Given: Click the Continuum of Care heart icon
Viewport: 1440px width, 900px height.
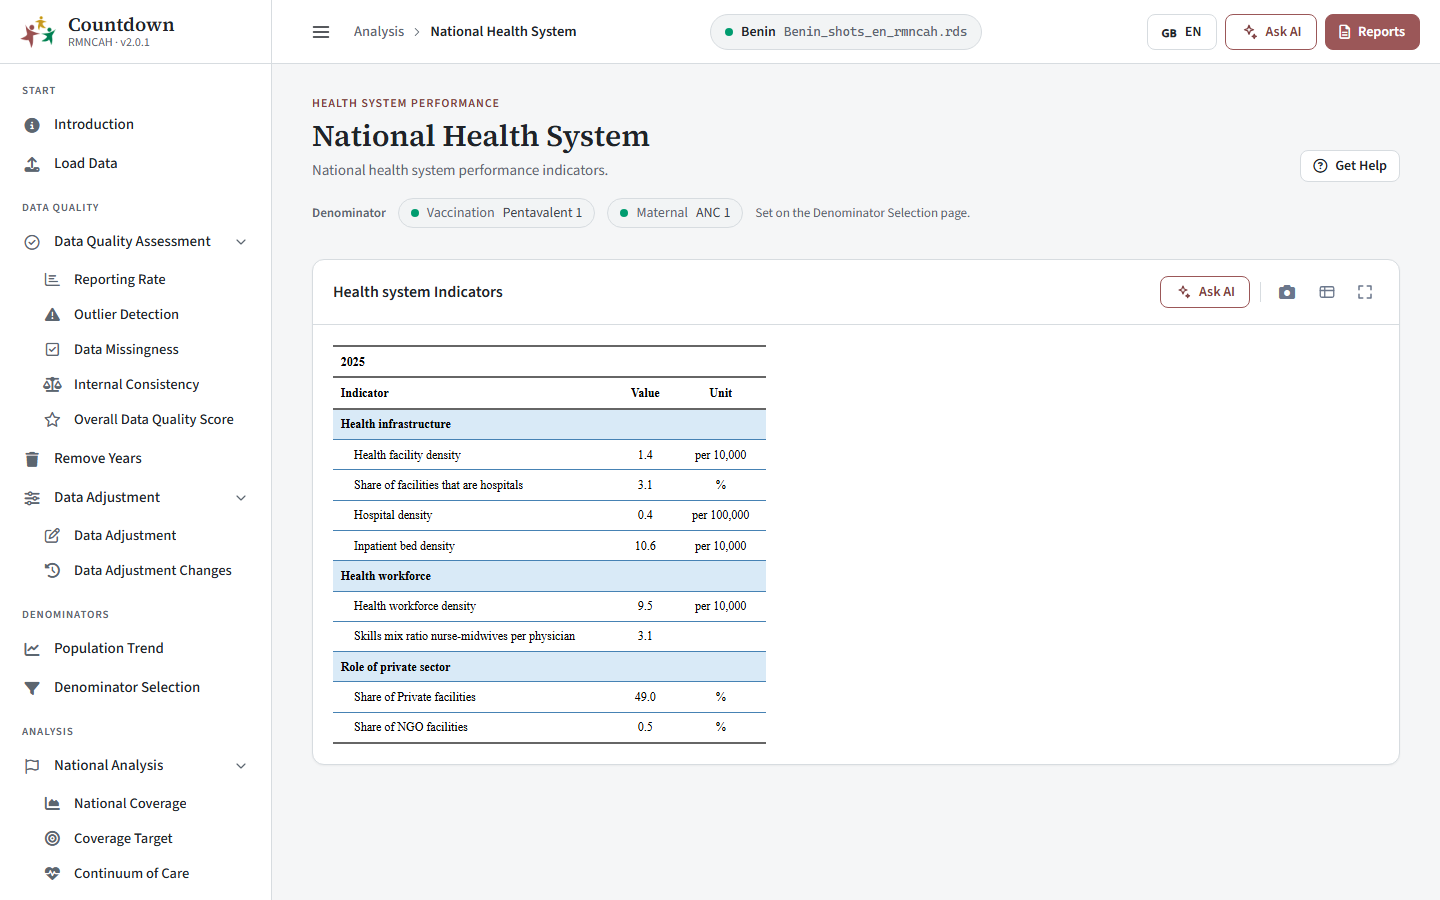Looking at the screenshot, I should (52, 874).
